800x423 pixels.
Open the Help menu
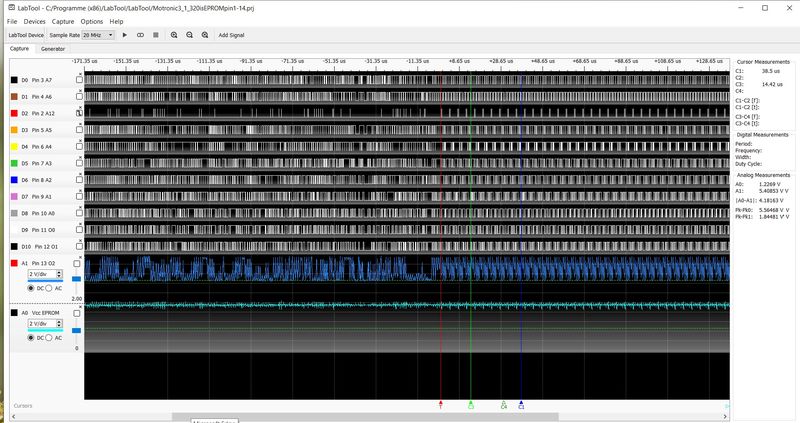[x=116, y=21]
